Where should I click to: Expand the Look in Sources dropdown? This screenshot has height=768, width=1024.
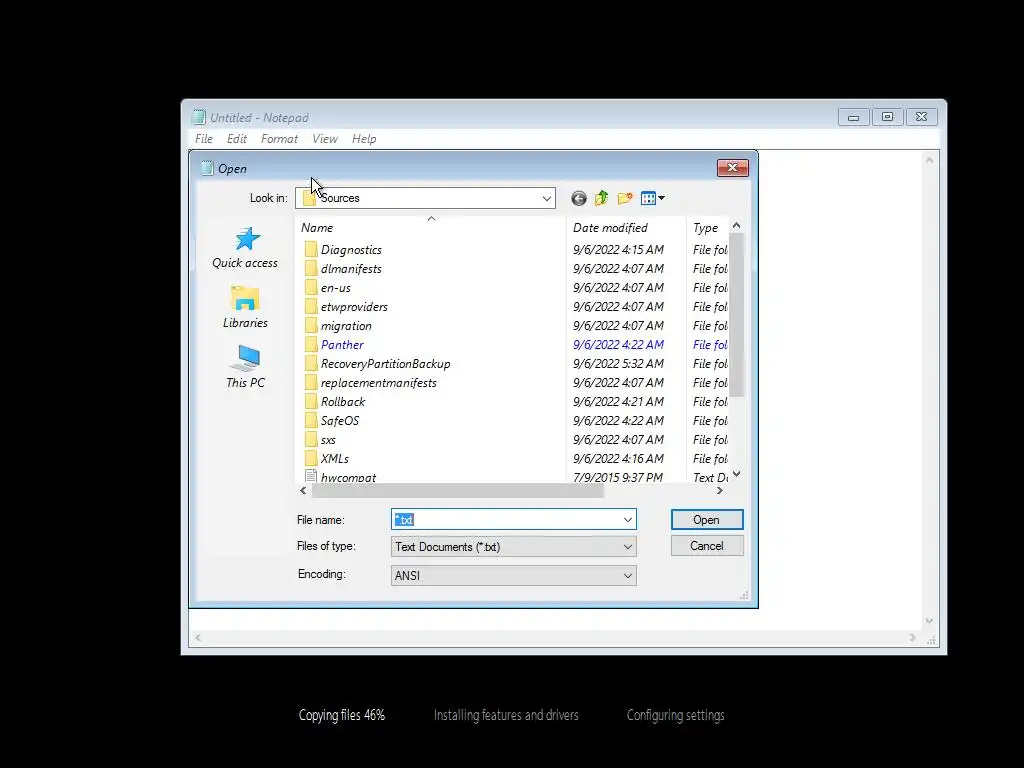point(547,199)
